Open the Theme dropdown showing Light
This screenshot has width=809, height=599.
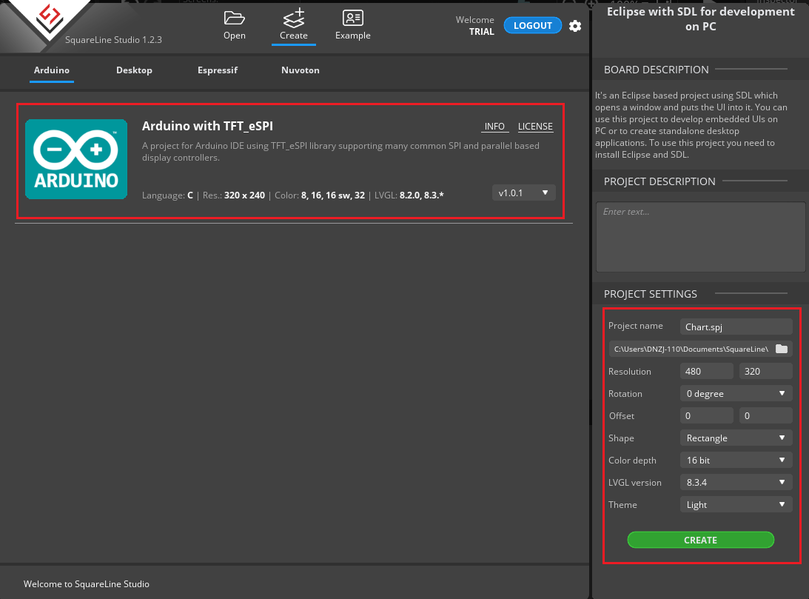(736, 505)
